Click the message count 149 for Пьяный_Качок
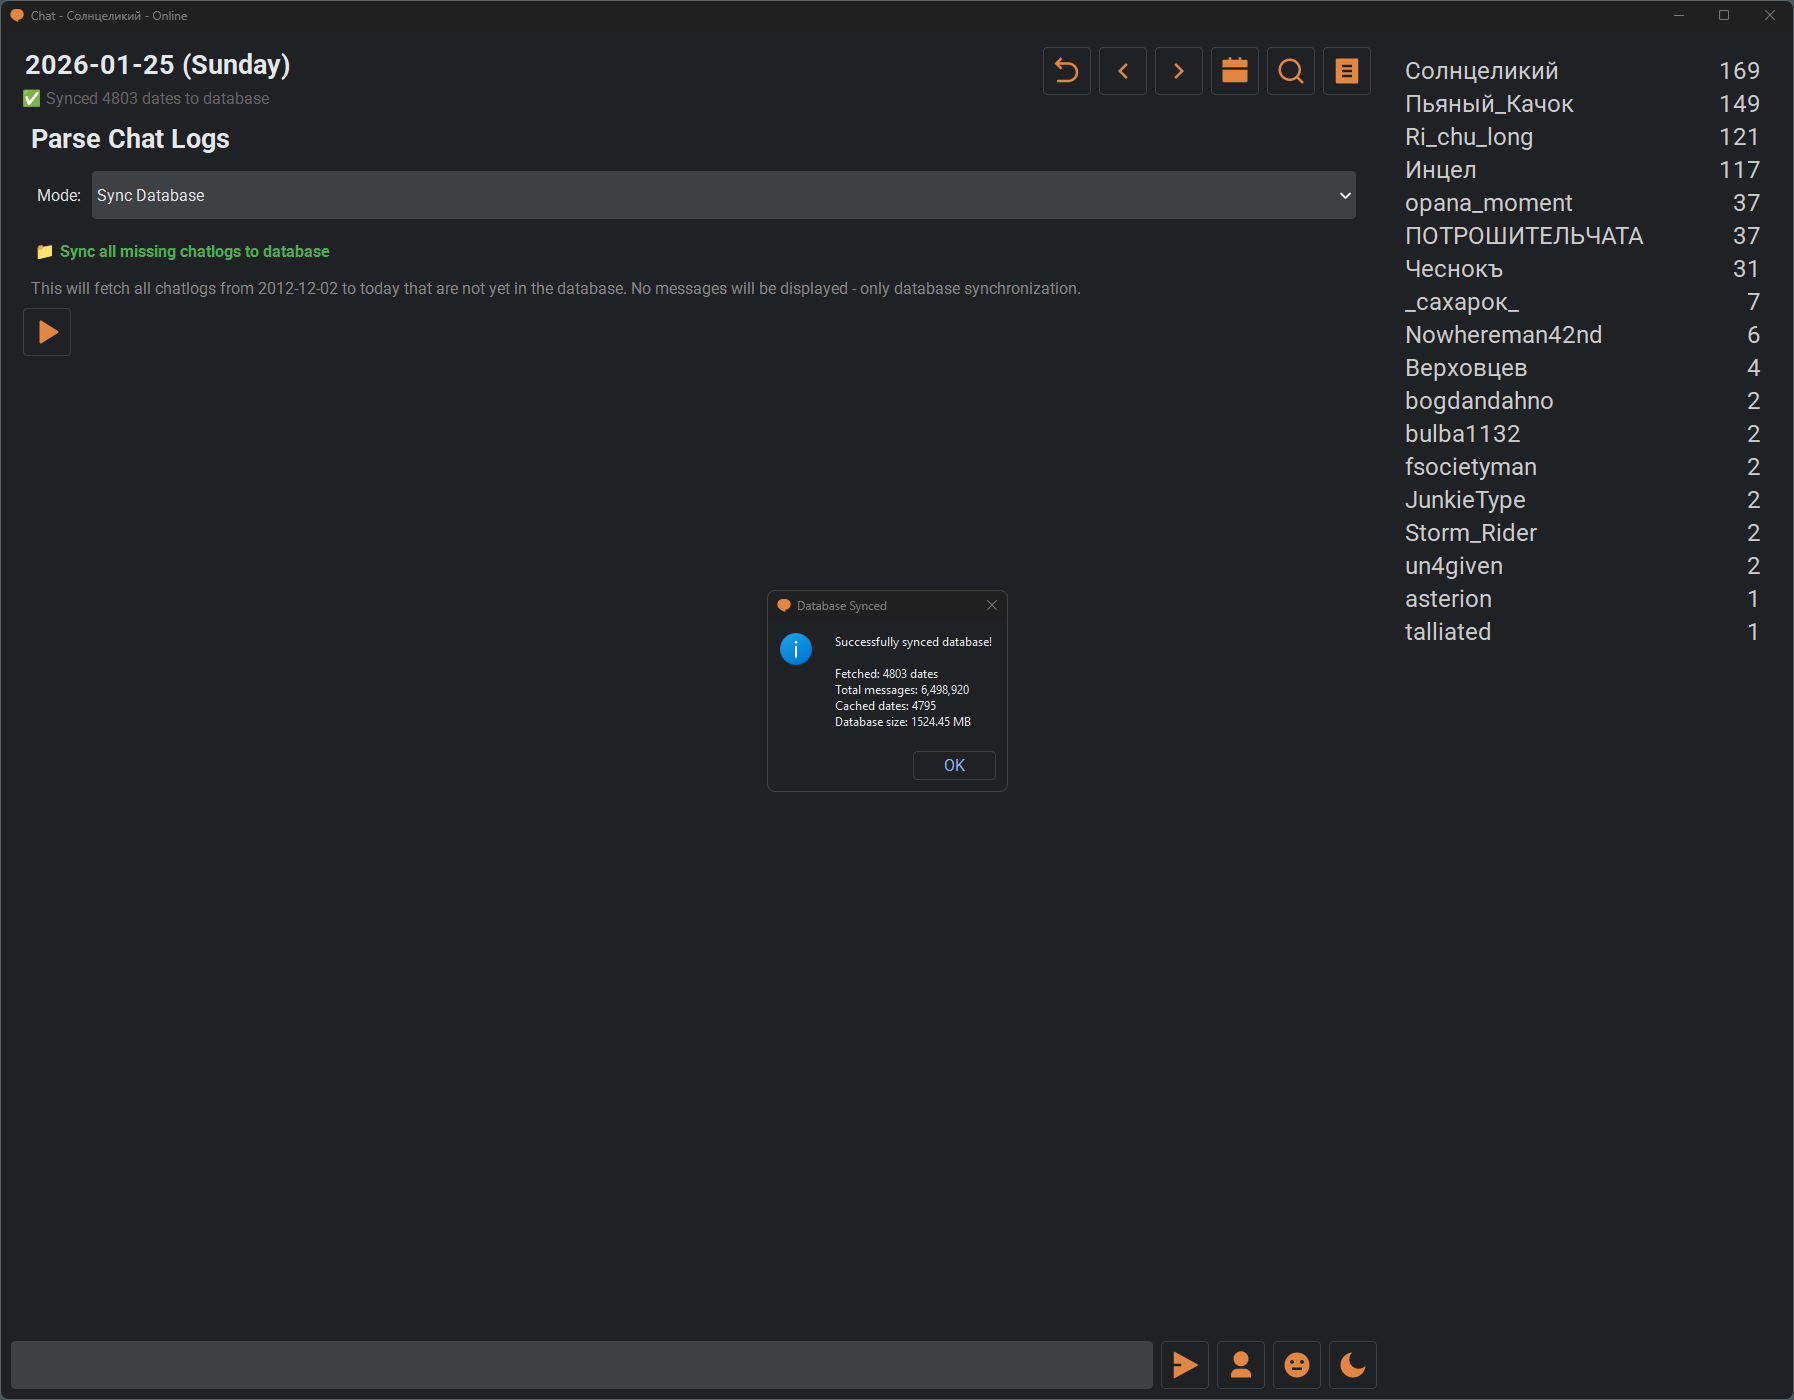 click(1739, 104)
